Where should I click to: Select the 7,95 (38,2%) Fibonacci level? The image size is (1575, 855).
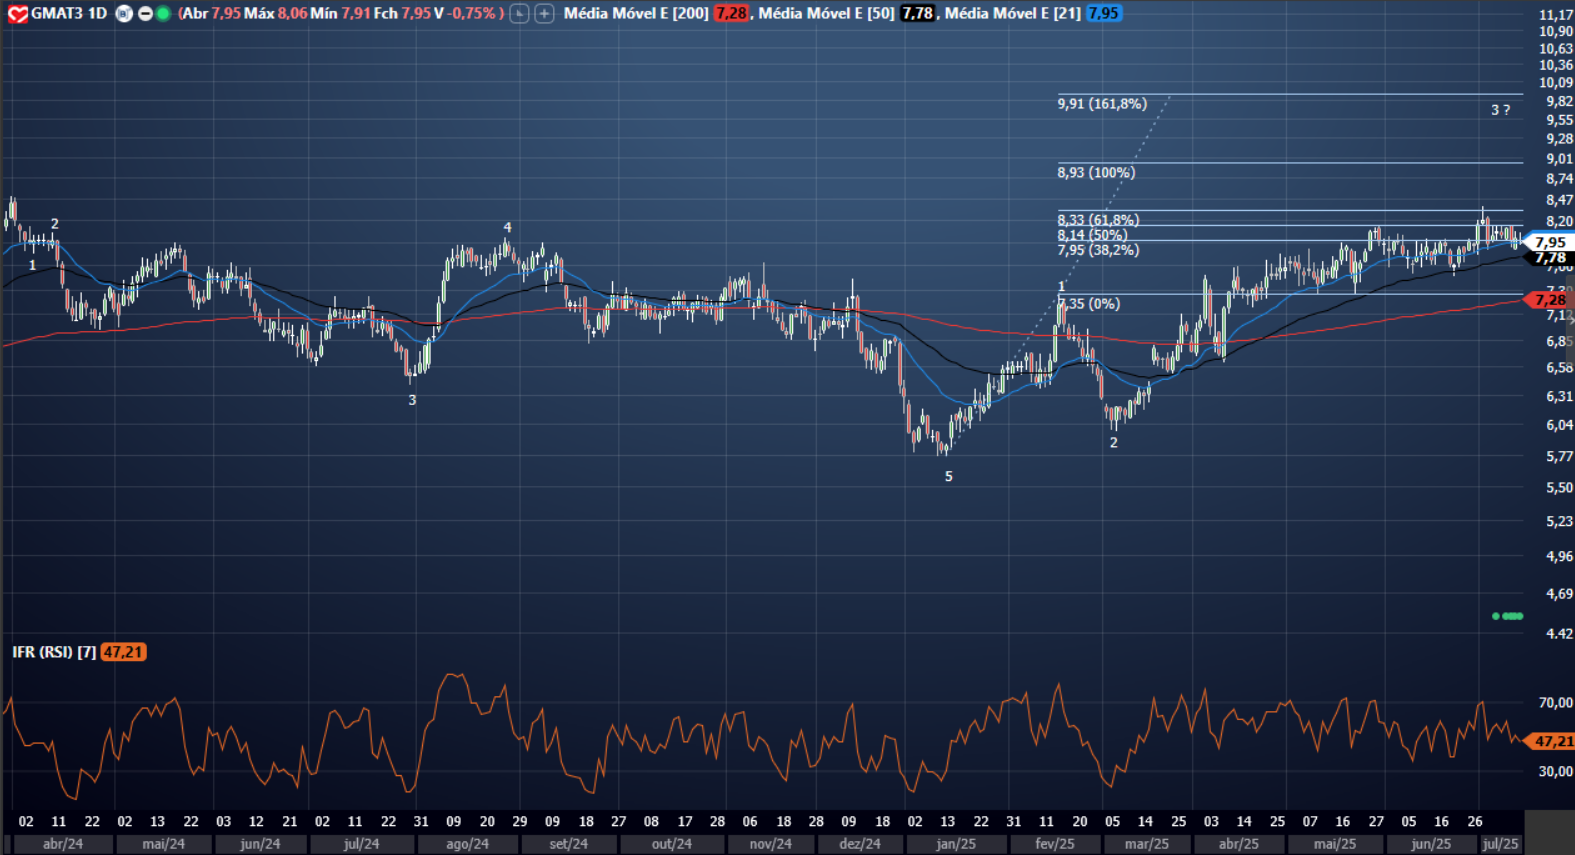click(x=1098, y=250)
